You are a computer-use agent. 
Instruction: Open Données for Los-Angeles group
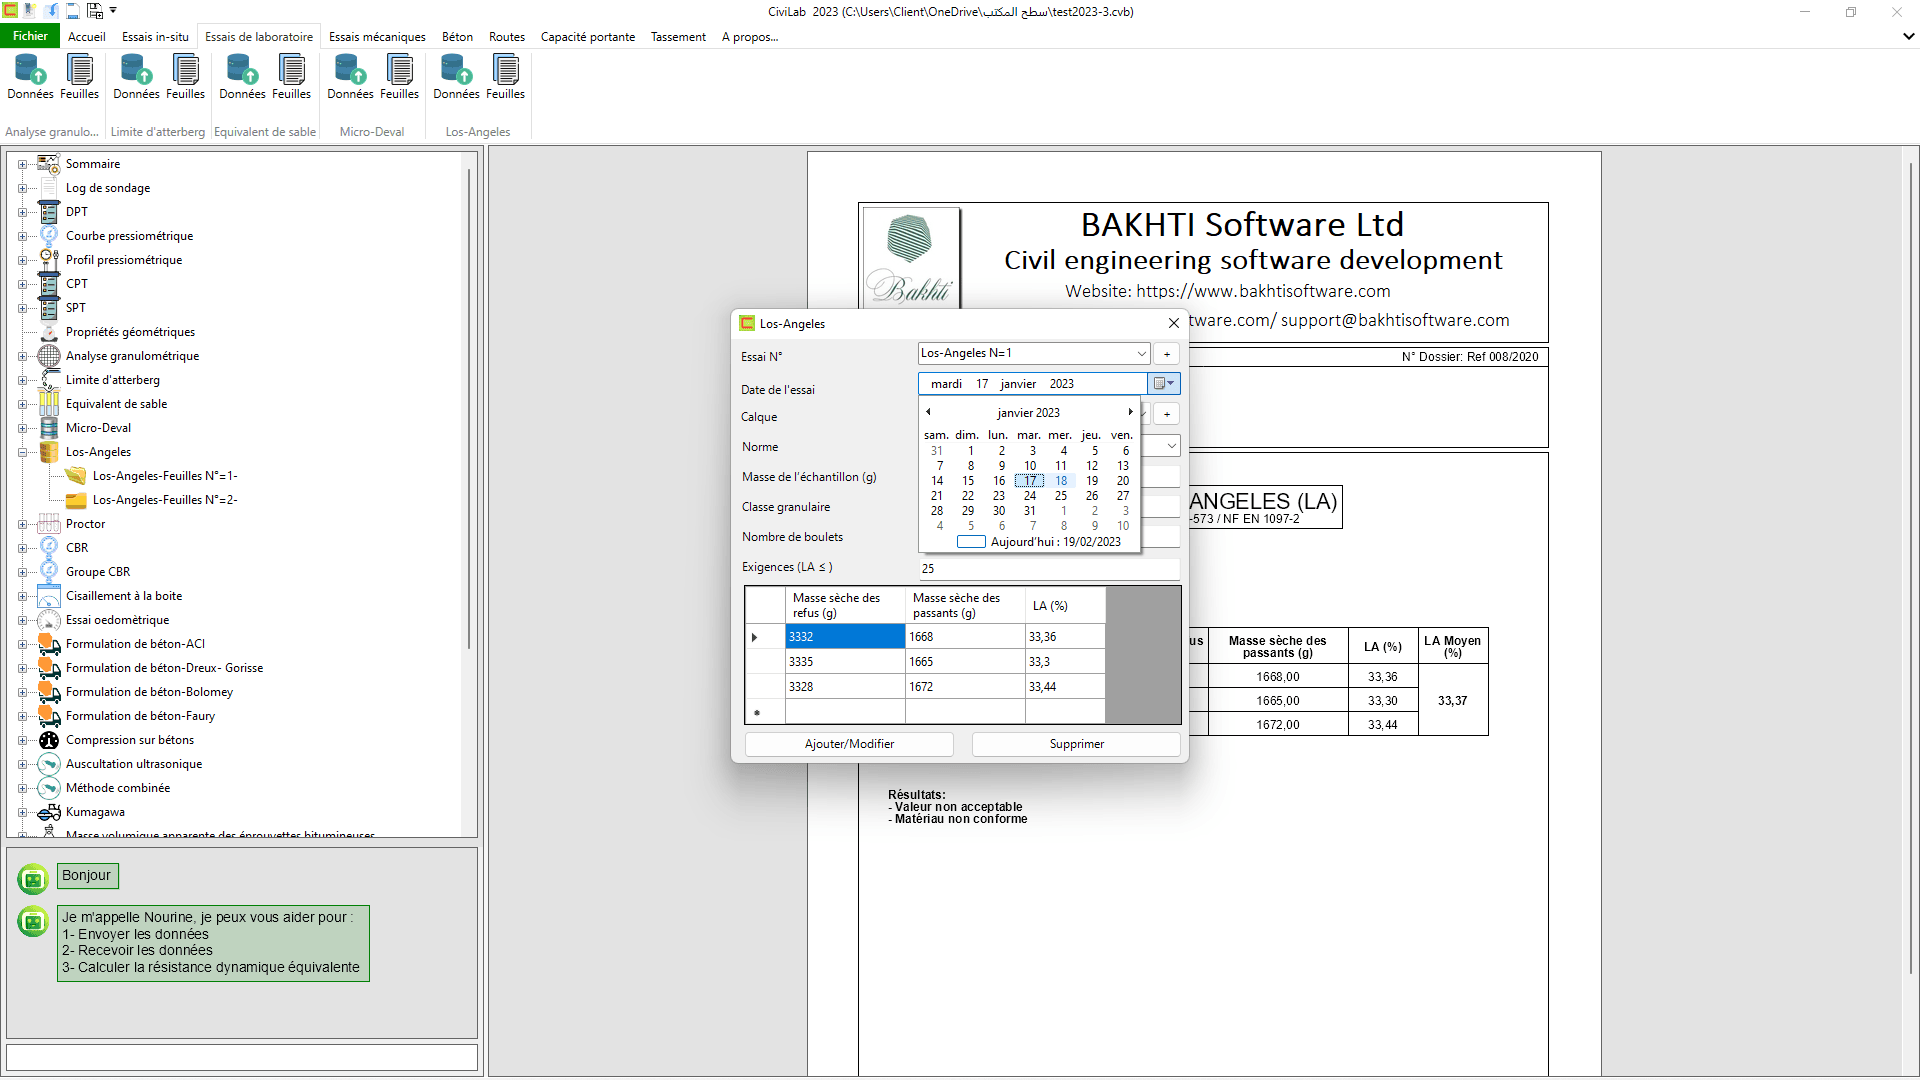pos(456,77)
